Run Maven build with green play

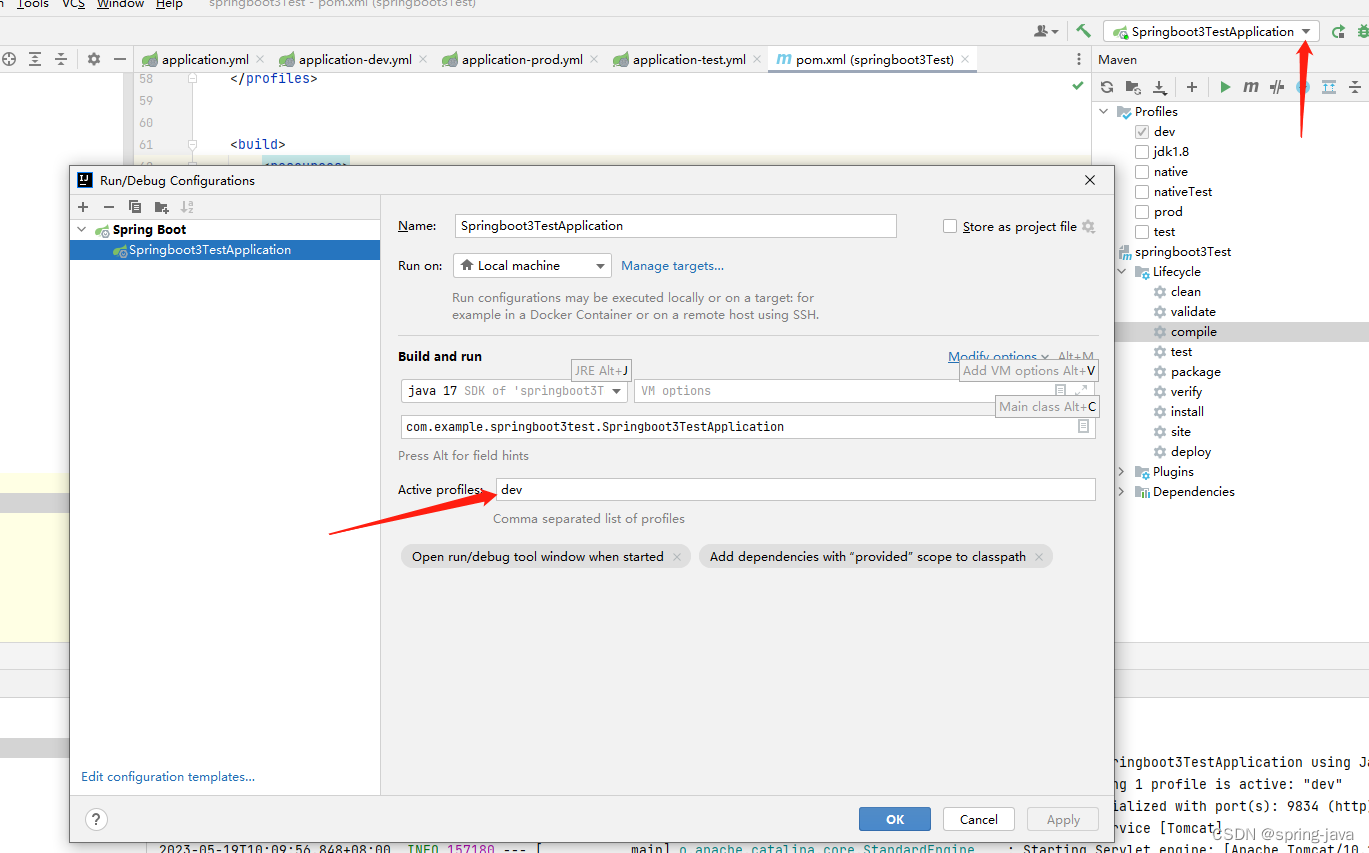tap(1225, 87)
